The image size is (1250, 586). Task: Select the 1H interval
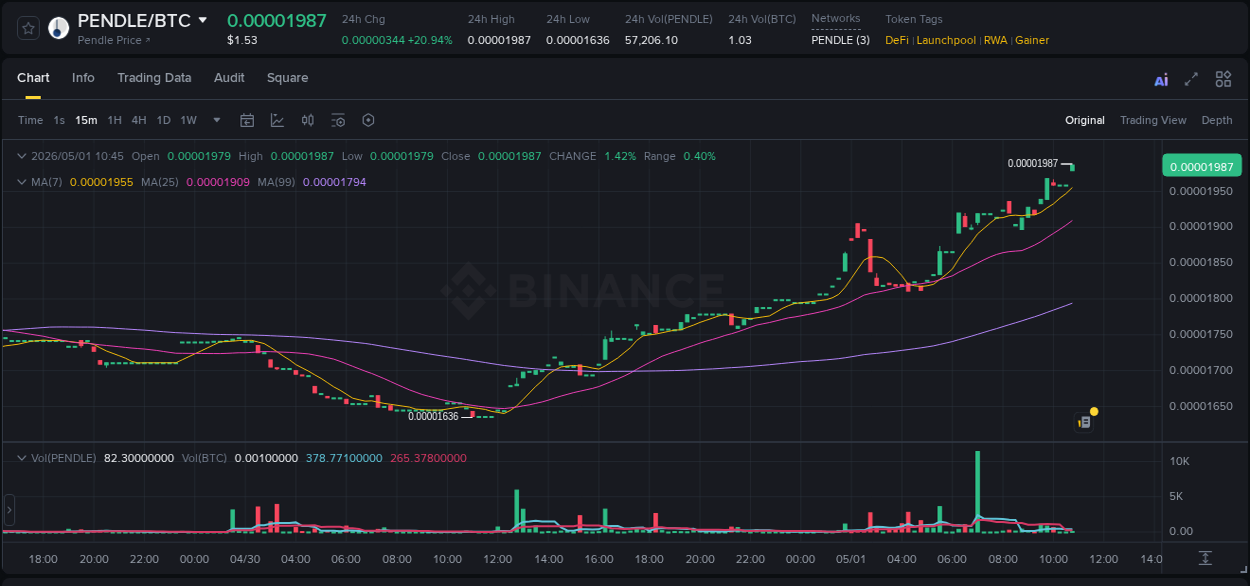pos(114,120)
